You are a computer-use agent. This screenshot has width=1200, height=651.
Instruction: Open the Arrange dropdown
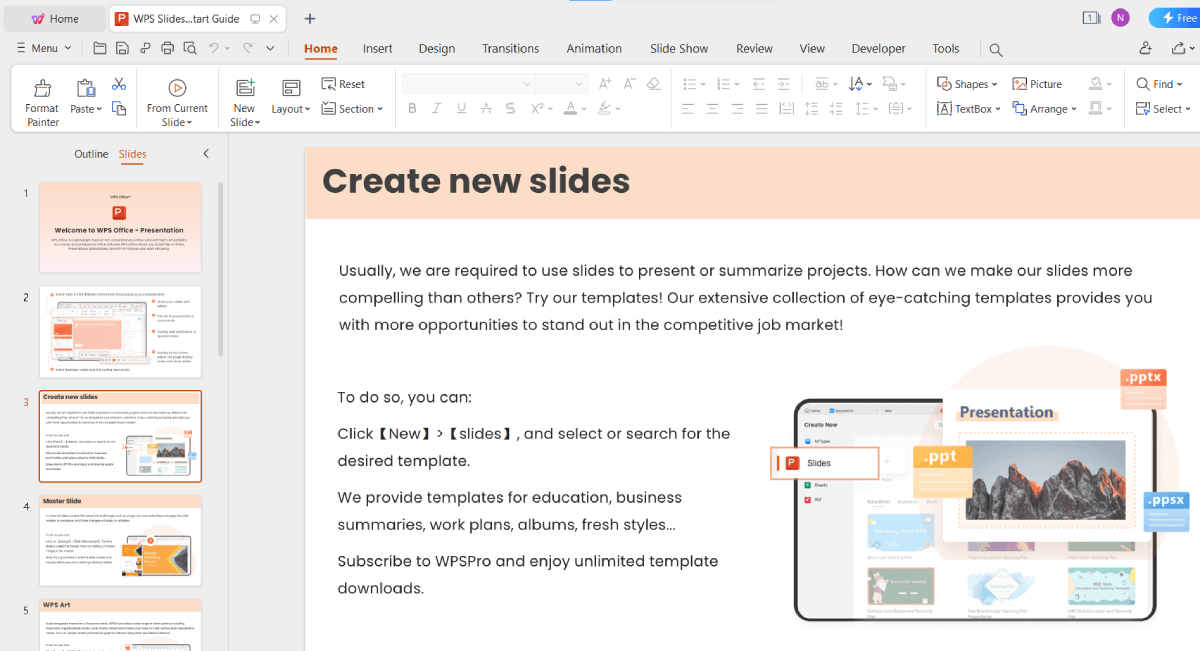pos(1044,109)
